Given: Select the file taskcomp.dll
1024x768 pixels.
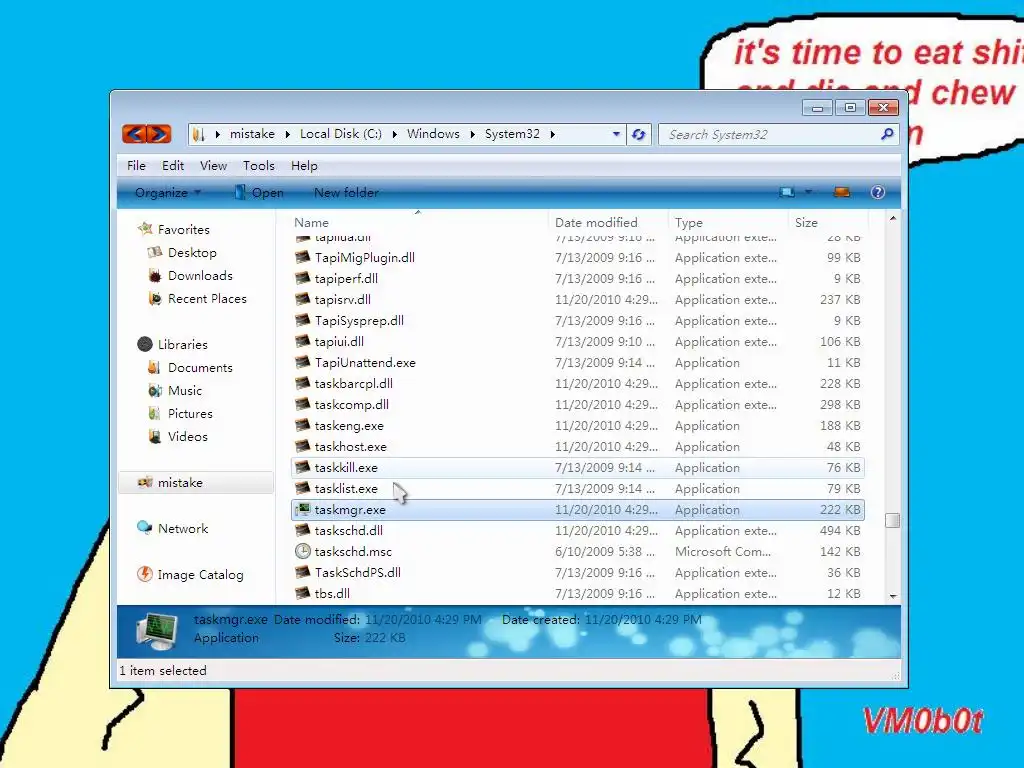Looking at the screenshot, I should [x=577, y=405].
